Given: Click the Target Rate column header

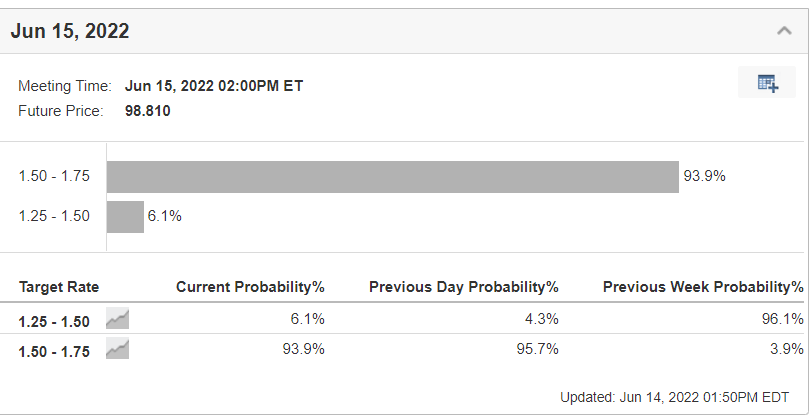Looking at the screenshot, I should click(59, 287).
